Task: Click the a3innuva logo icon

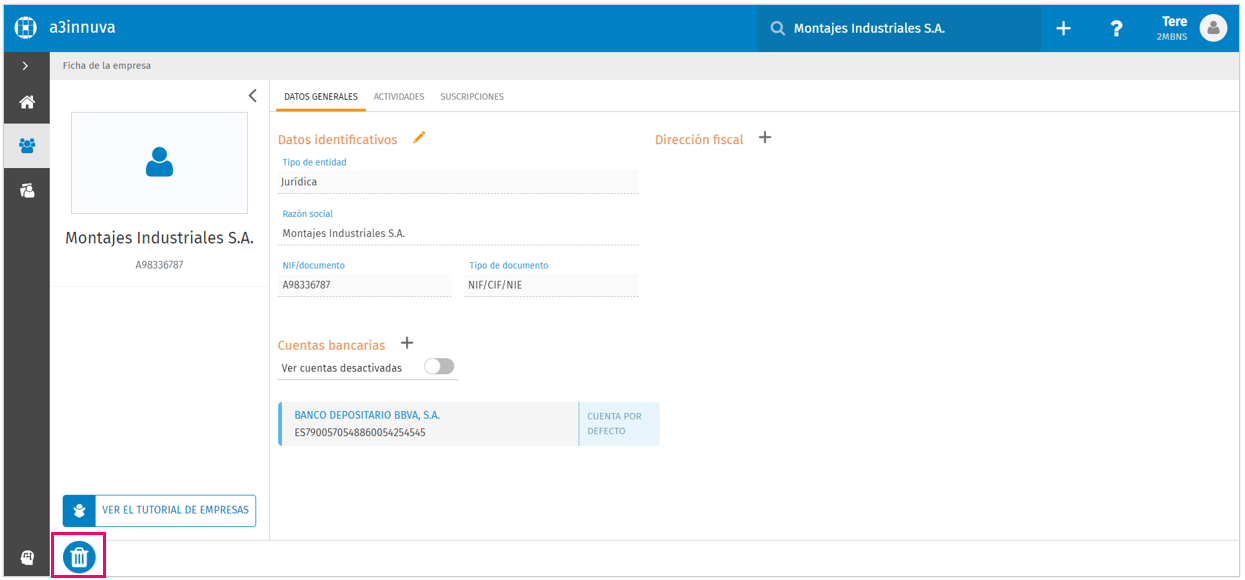Action: pyautogui.click(x=26, y=28)
